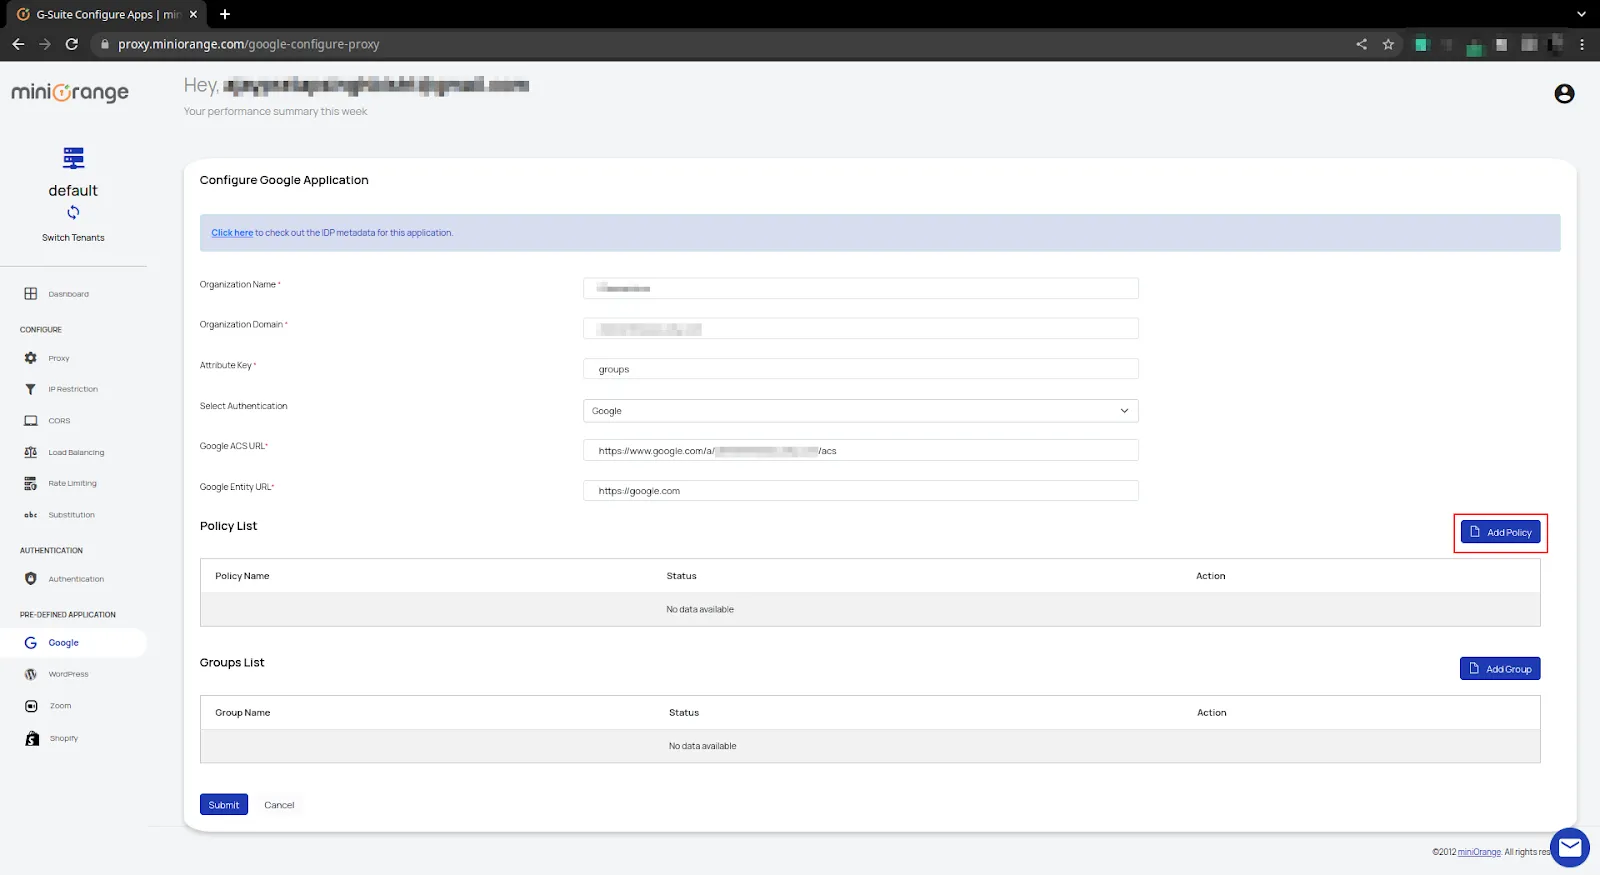
Task: Open the Select Authentication dropdown
Action: 860,411
